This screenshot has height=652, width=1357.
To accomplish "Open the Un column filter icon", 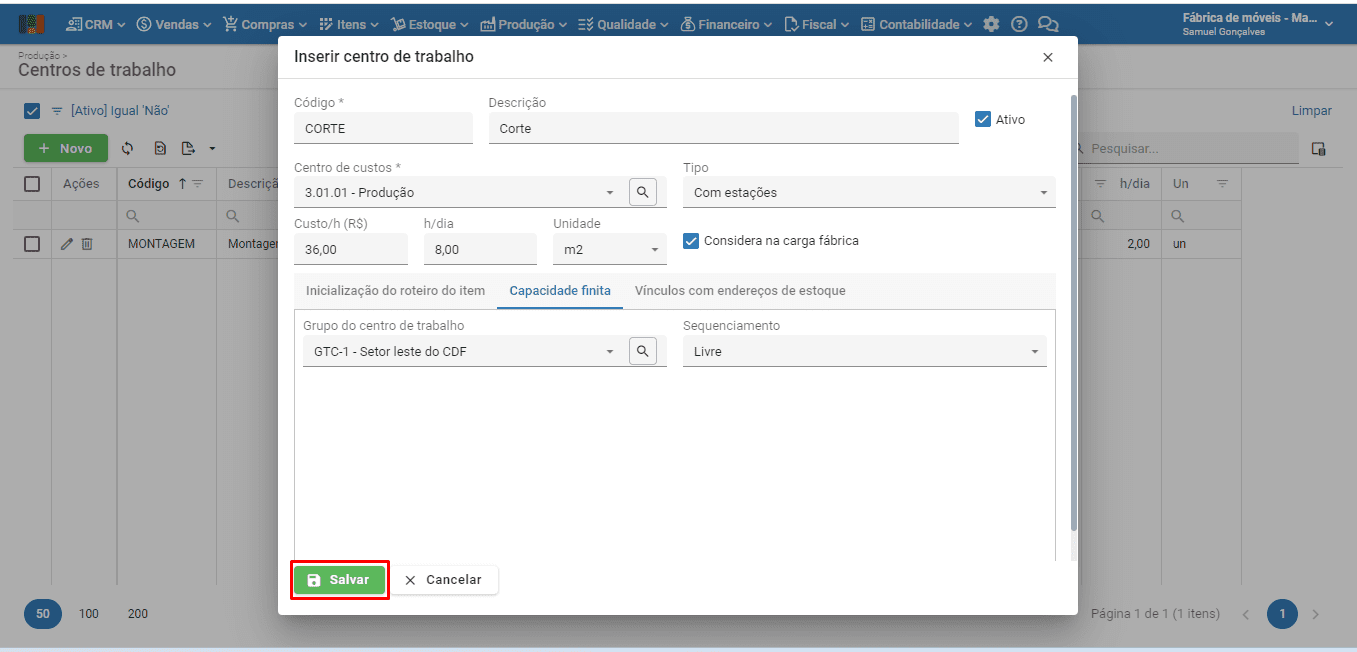I will coord(1222,184).
